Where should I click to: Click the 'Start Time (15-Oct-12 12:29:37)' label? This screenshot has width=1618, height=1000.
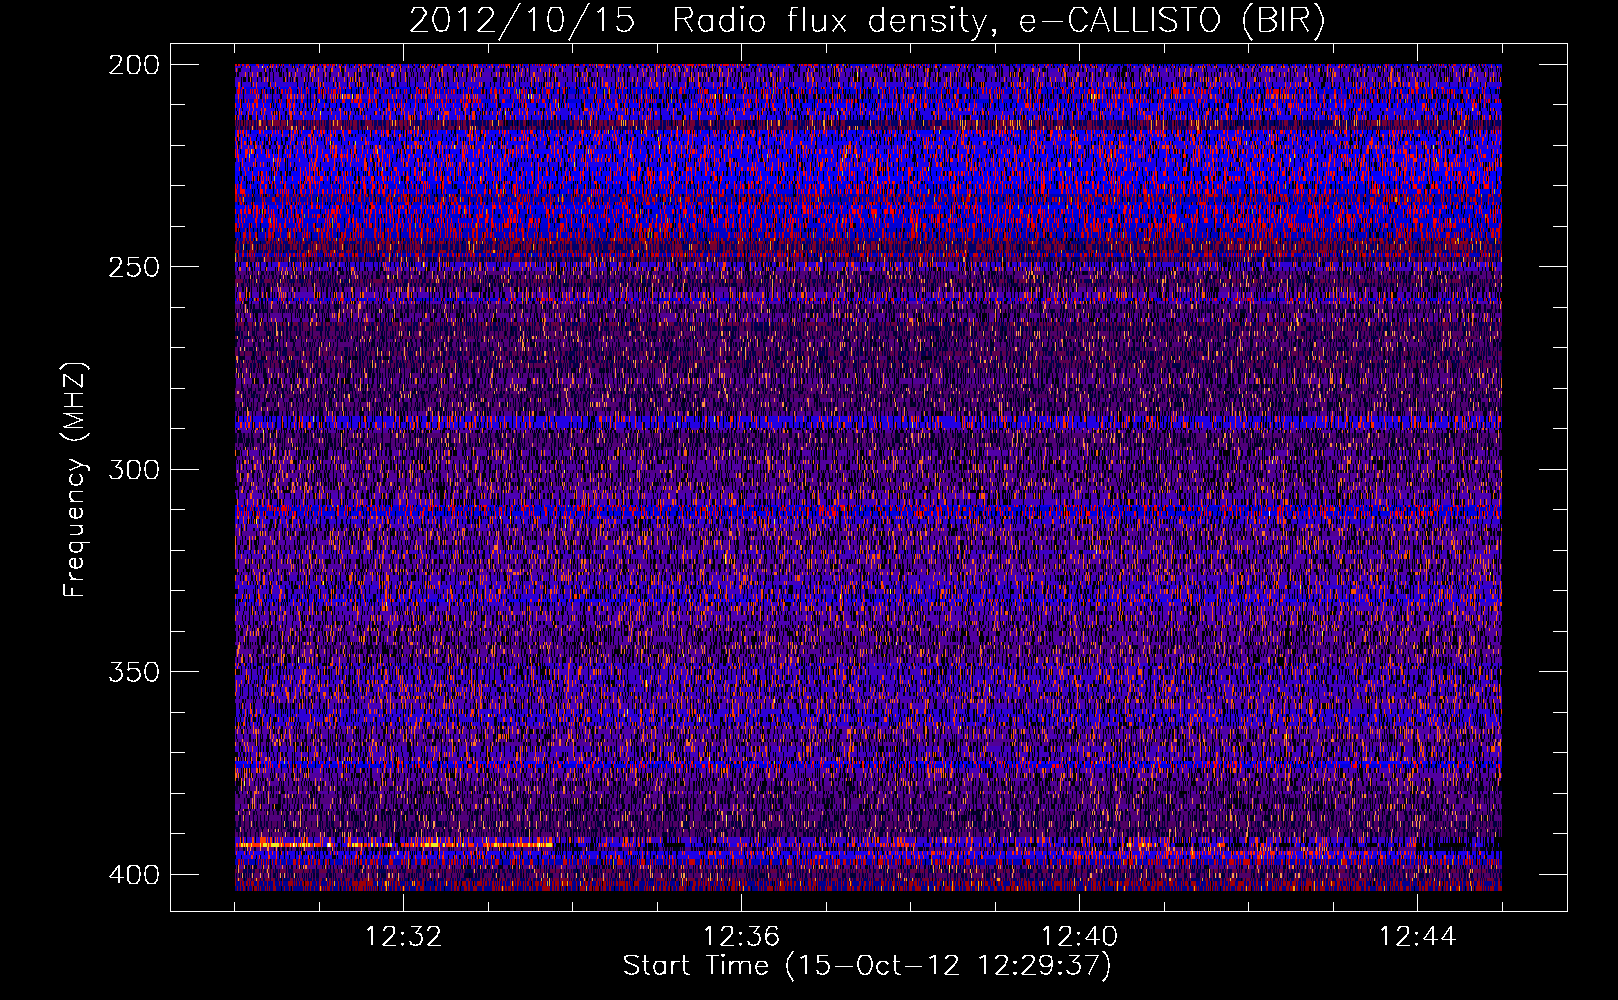[867, 966]
